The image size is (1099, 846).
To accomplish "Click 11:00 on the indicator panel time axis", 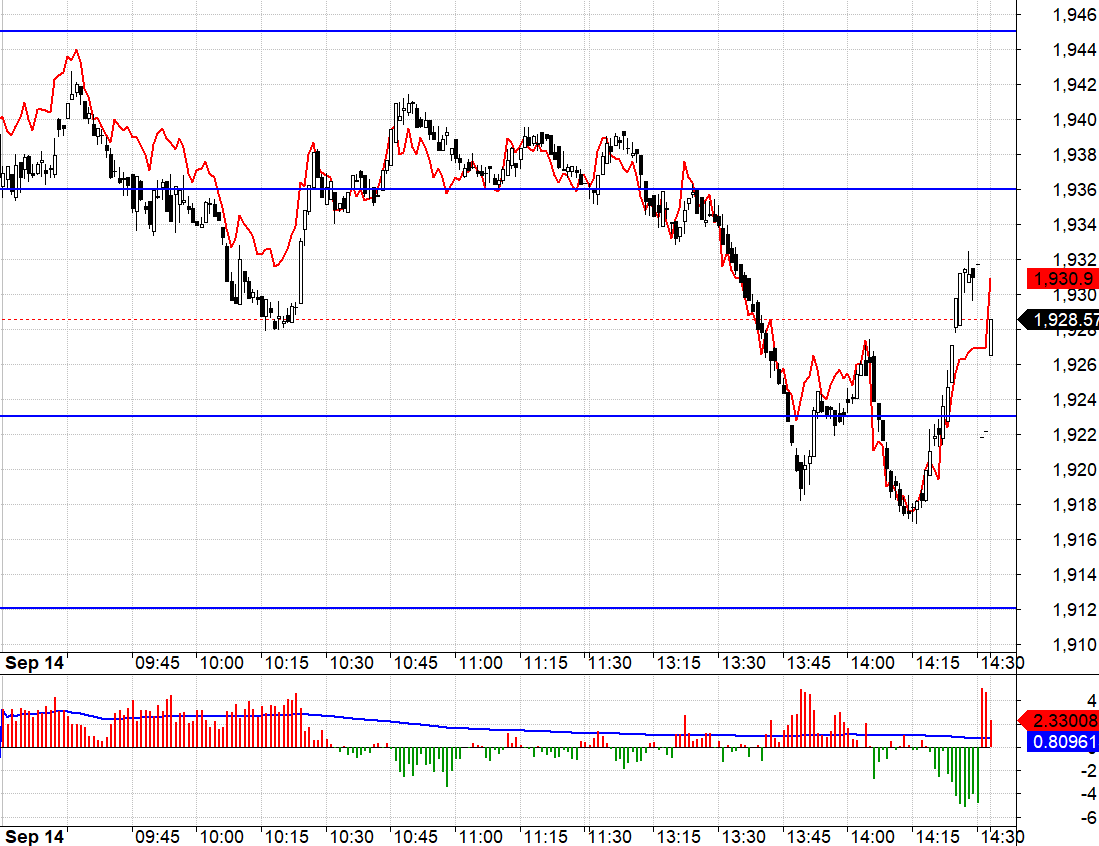I will click(x=481, y=837).
